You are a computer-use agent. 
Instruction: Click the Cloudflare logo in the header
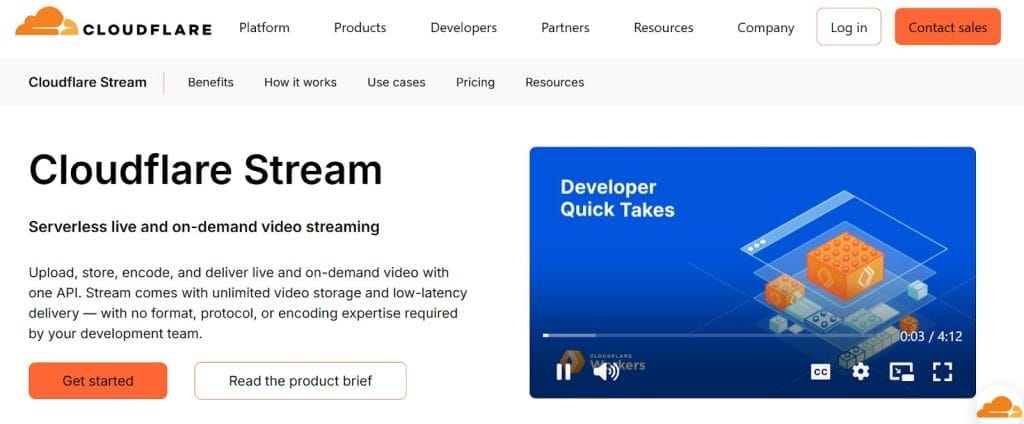point(114,23)
